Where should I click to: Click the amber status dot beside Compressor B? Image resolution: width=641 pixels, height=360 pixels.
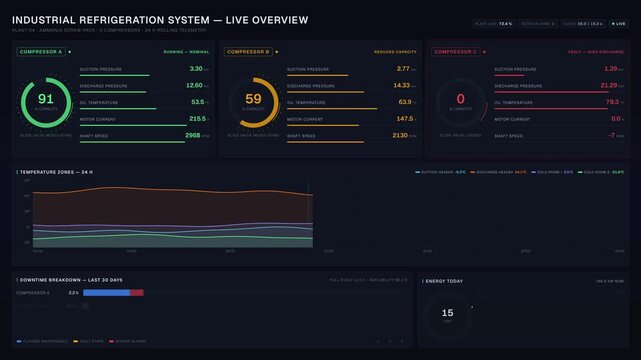(277, 52)
